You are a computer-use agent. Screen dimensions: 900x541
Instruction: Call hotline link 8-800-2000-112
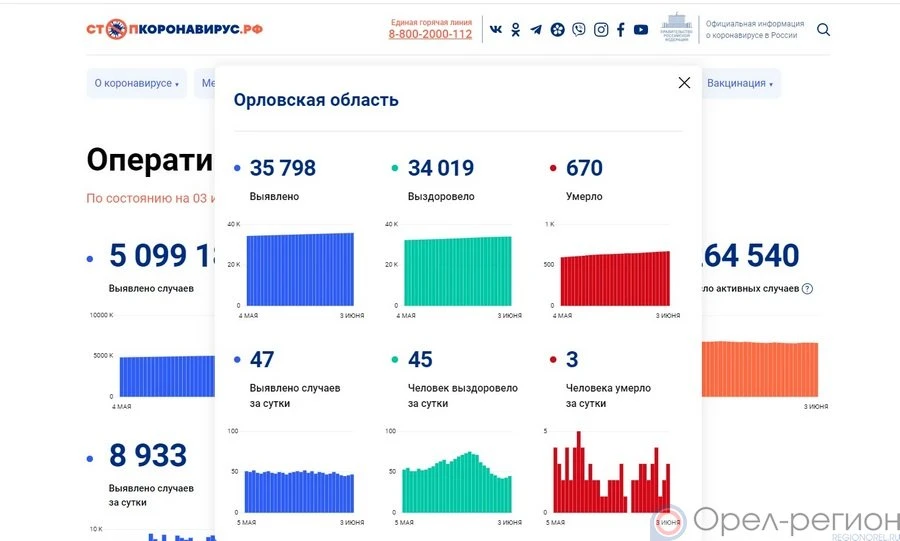tap(430, 34)
